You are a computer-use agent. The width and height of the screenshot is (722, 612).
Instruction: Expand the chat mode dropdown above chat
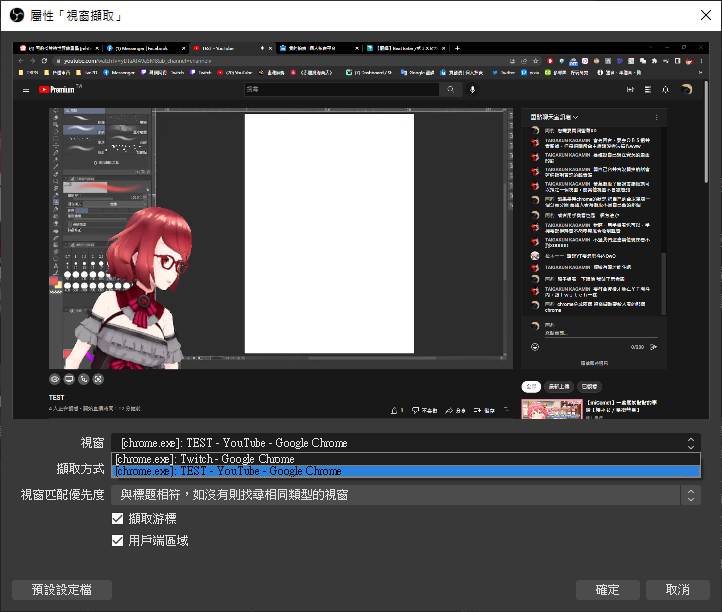coord(554,117)
